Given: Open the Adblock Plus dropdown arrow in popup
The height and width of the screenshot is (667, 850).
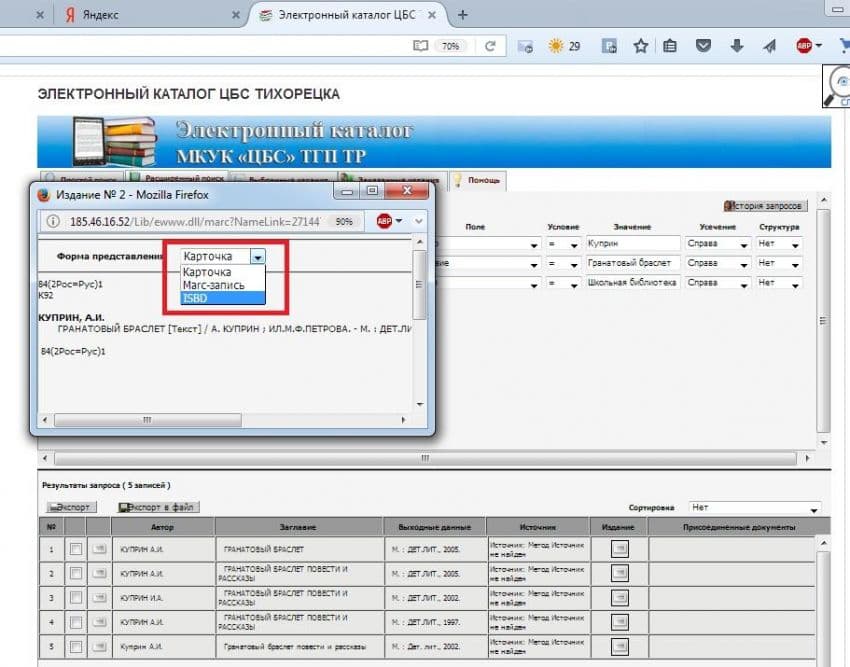Looking at the screenshot, I should point(399,221).
